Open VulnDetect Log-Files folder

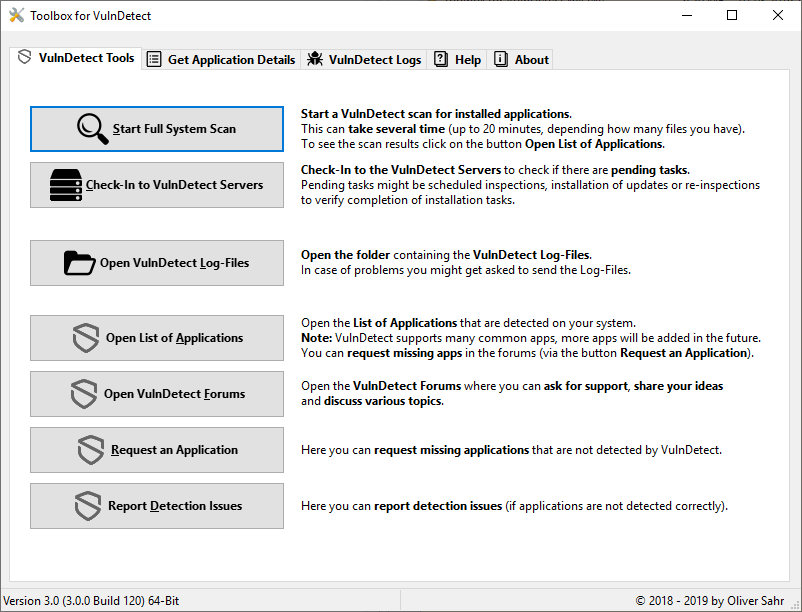click(157, 263)
